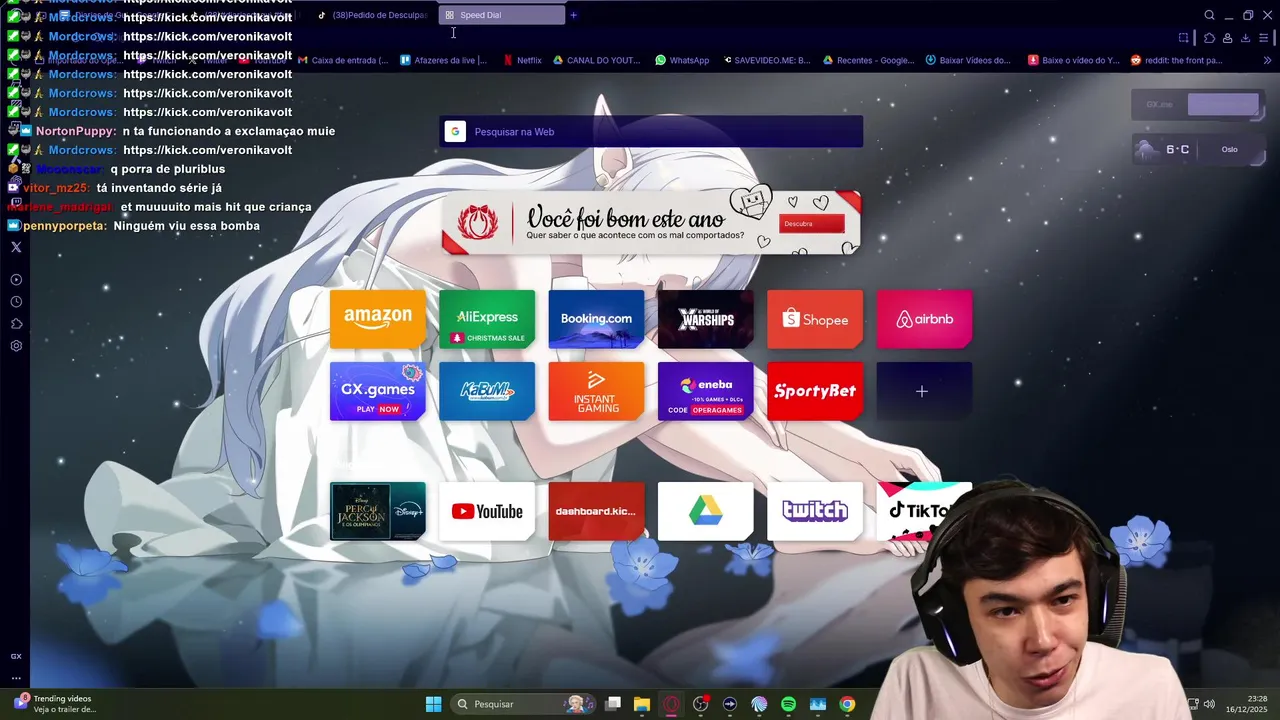1280x720 pixels.
Task: Open the WhatsApp bookmark
Action: tap(682, 60)
